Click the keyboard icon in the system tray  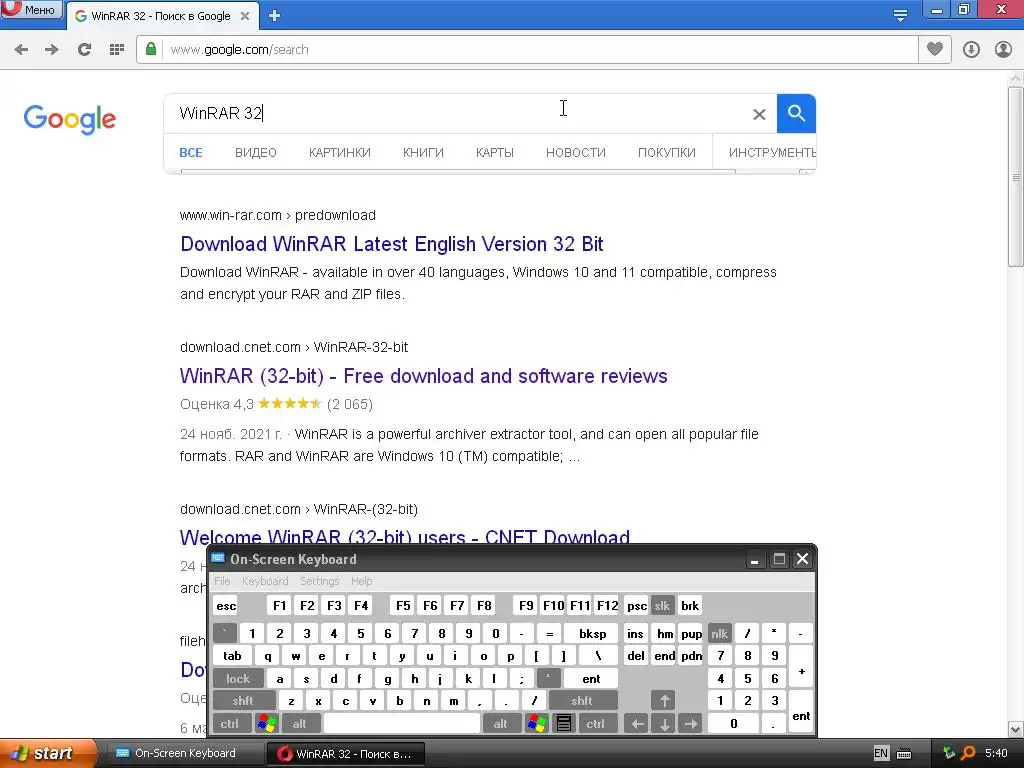pyautogui.click(x=904, y=754)
